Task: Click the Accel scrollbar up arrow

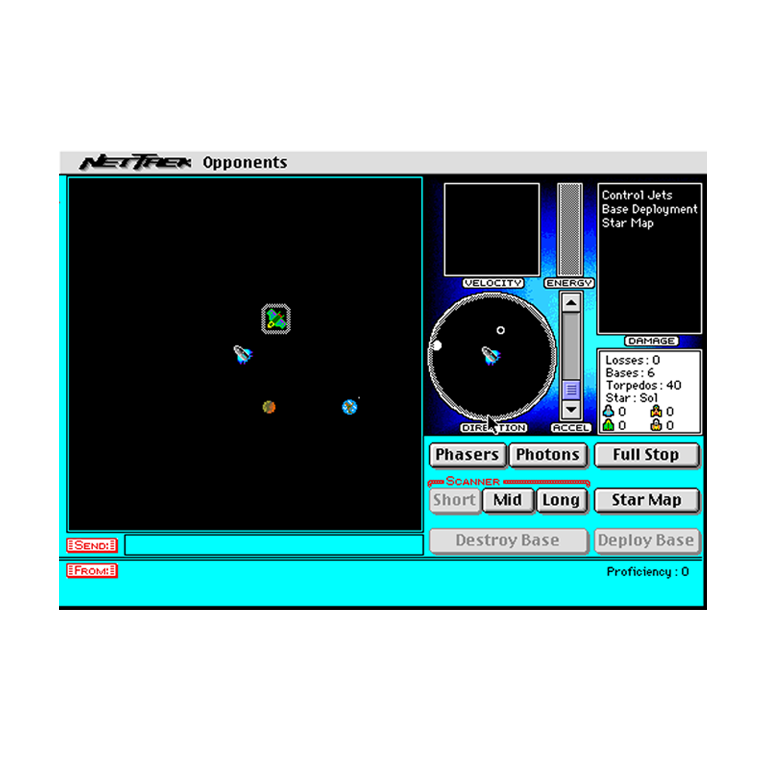Action: [571, 303]
